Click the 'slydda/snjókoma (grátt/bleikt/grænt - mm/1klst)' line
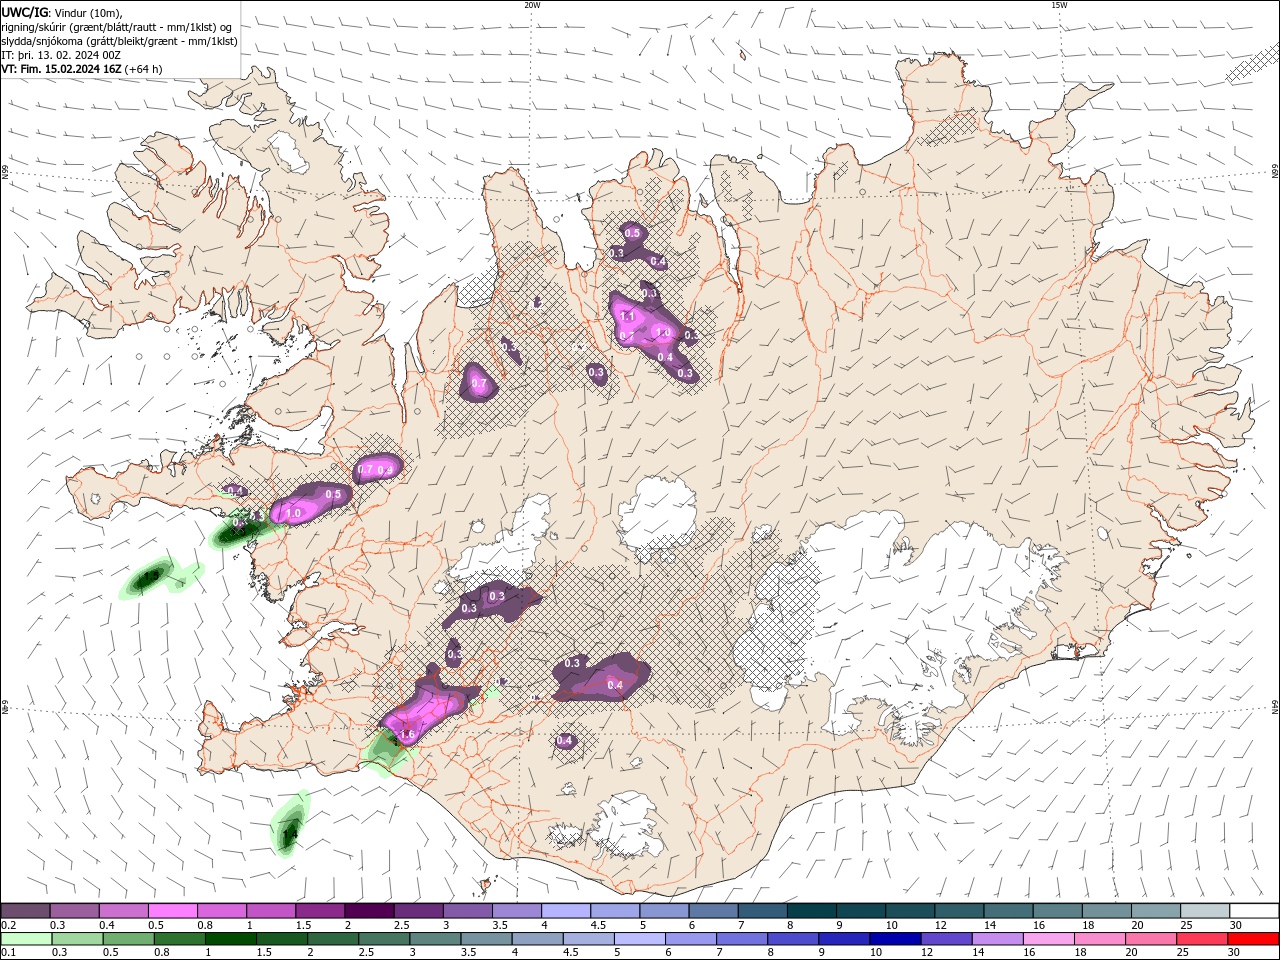This screenshot has width=1280, height=960. tap(119, 41)
